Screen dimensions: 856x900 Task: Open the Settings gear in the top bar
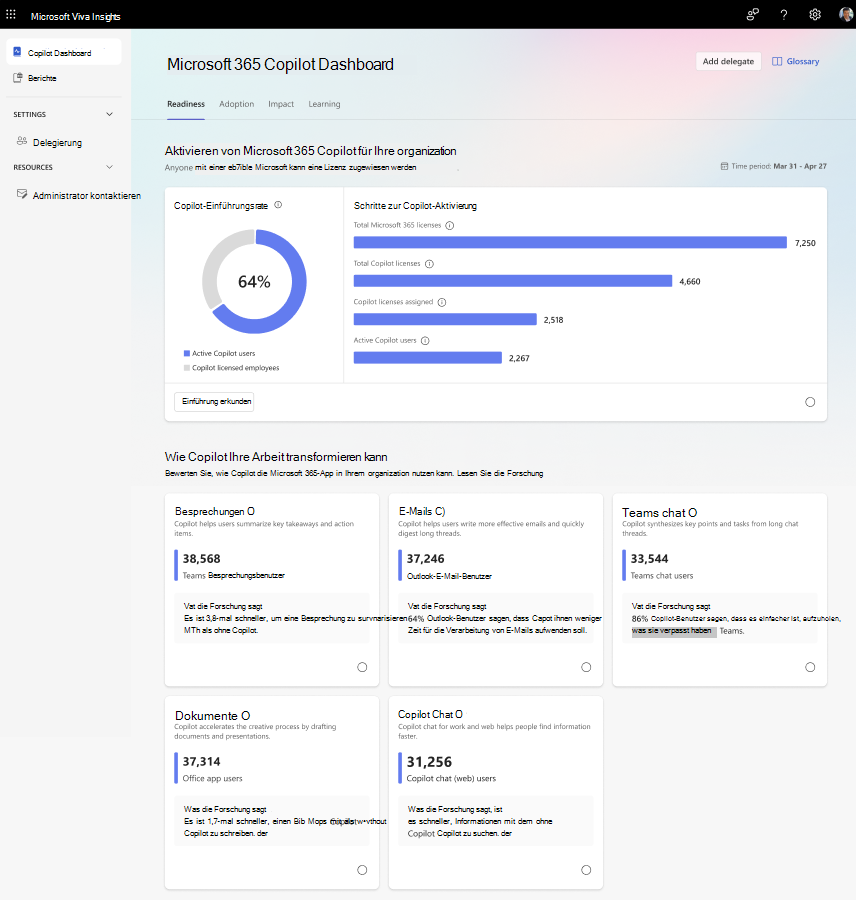coord(815,14)
